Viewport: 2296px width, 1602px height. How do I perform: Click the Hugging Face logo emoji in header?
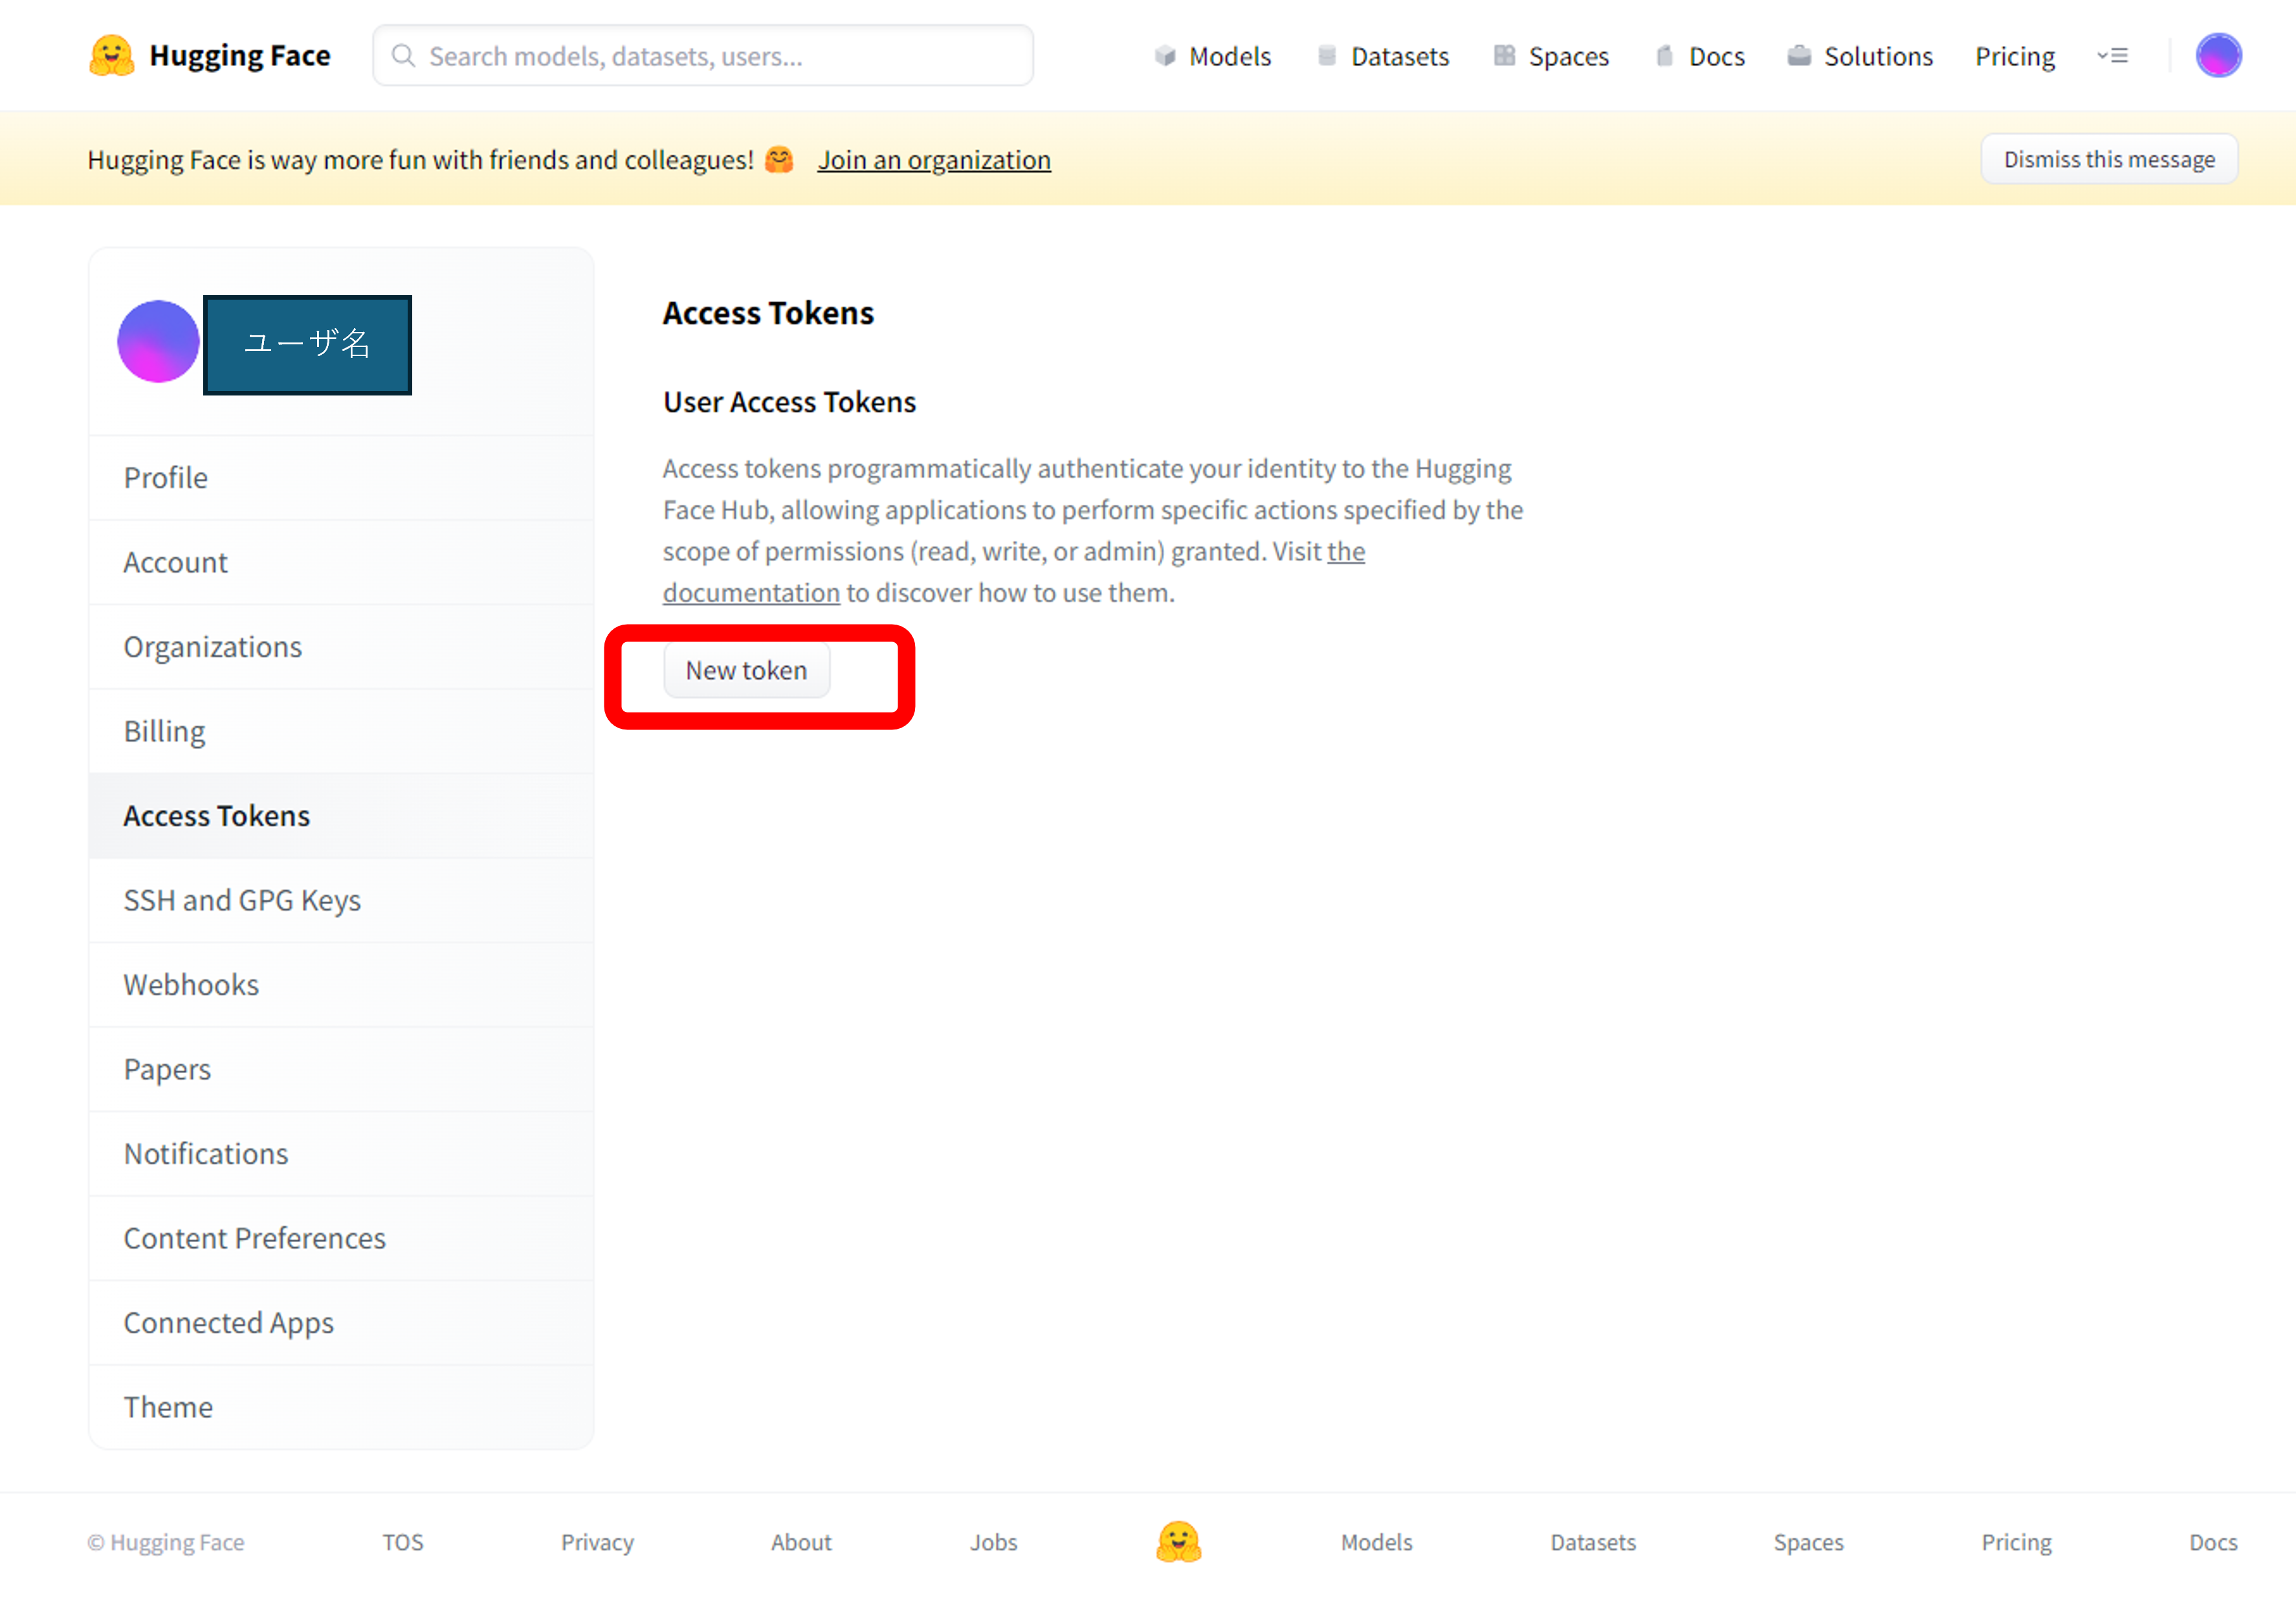(111, 56)
